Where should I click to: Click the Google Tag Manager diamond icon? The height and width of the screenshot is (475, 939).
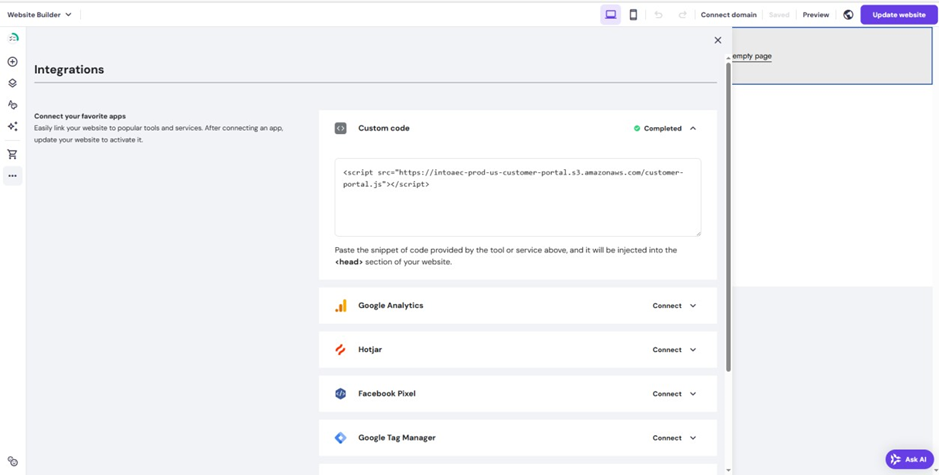coord(340,438)
